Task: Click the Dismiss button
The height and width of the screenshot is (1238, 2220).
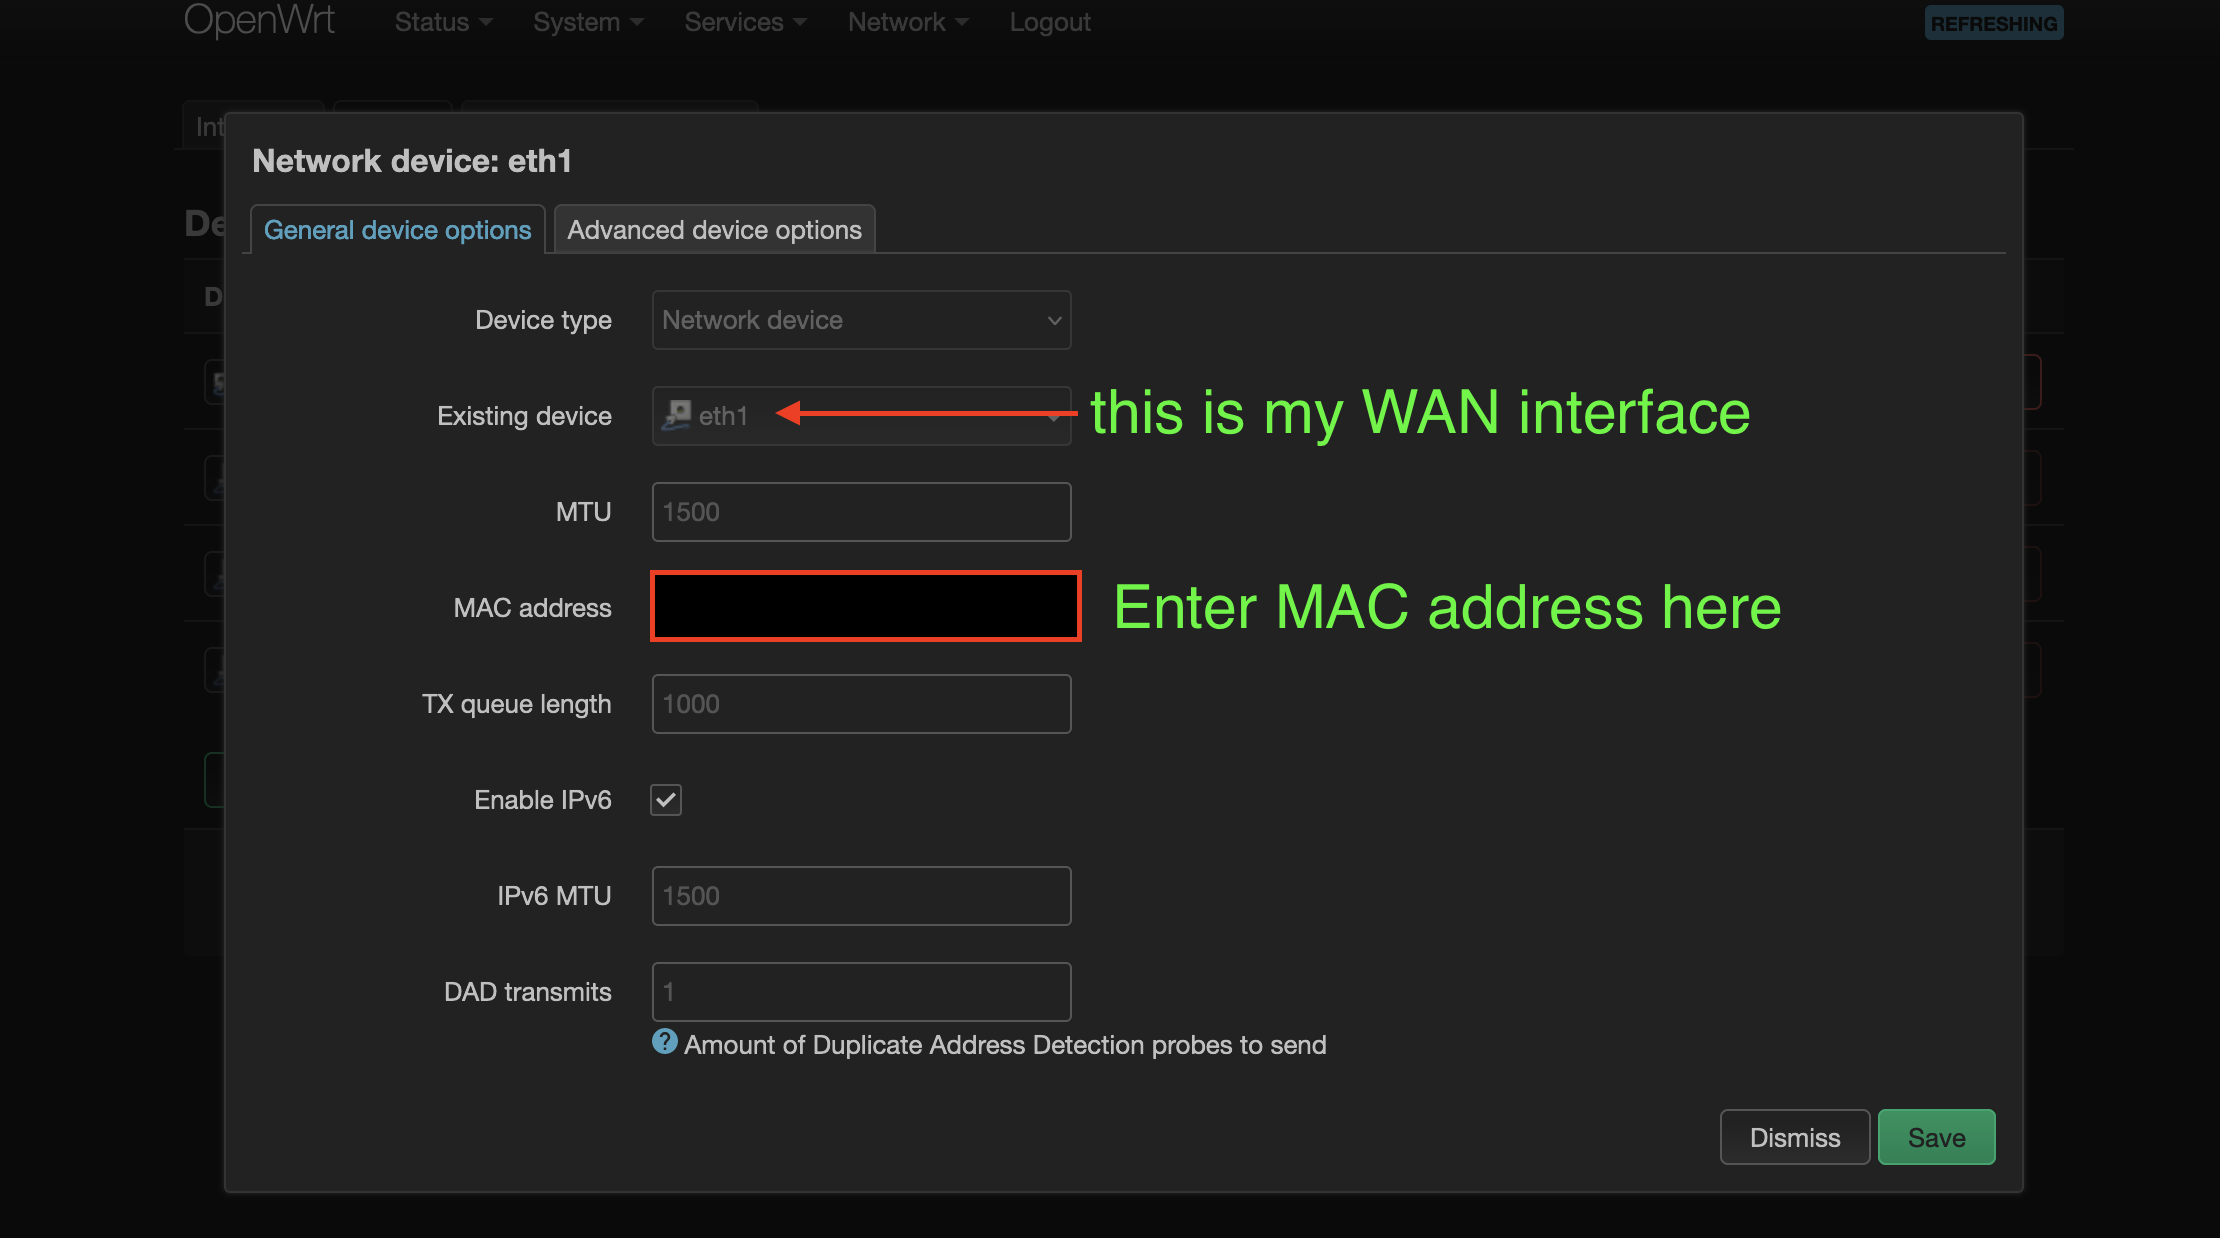Action: [x=1794, y=1137]
